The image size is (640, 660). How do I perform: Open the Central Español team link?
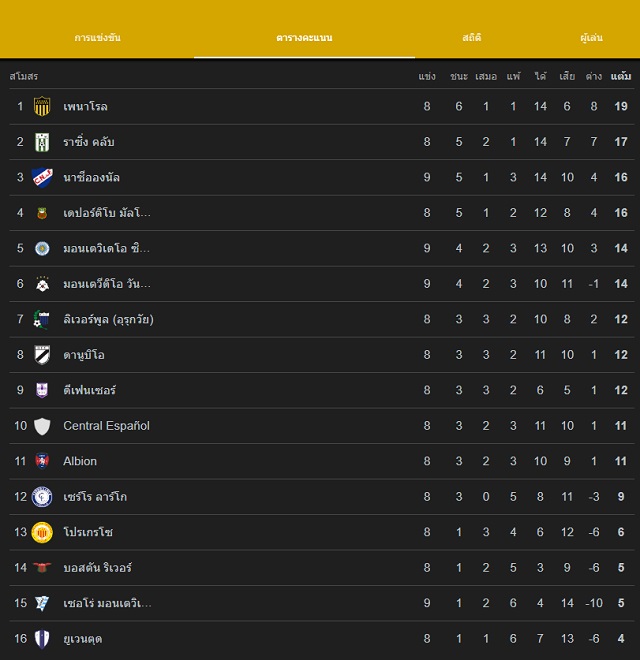(106, 426)
